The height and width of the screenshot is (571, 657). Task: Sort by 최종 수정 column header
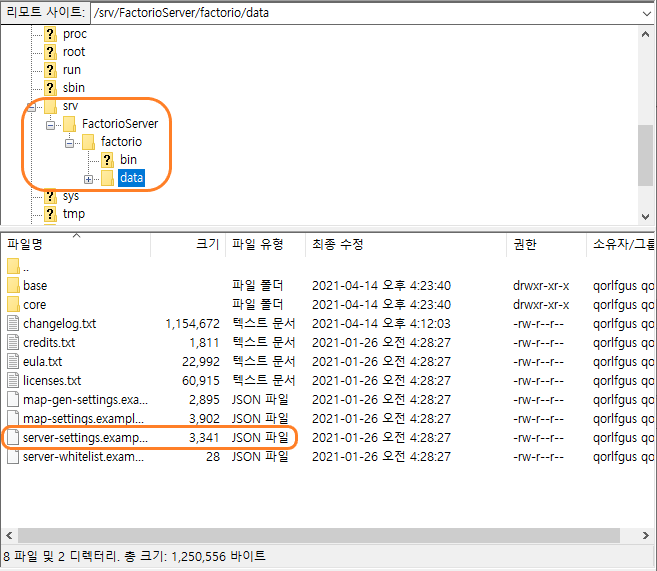406,244
